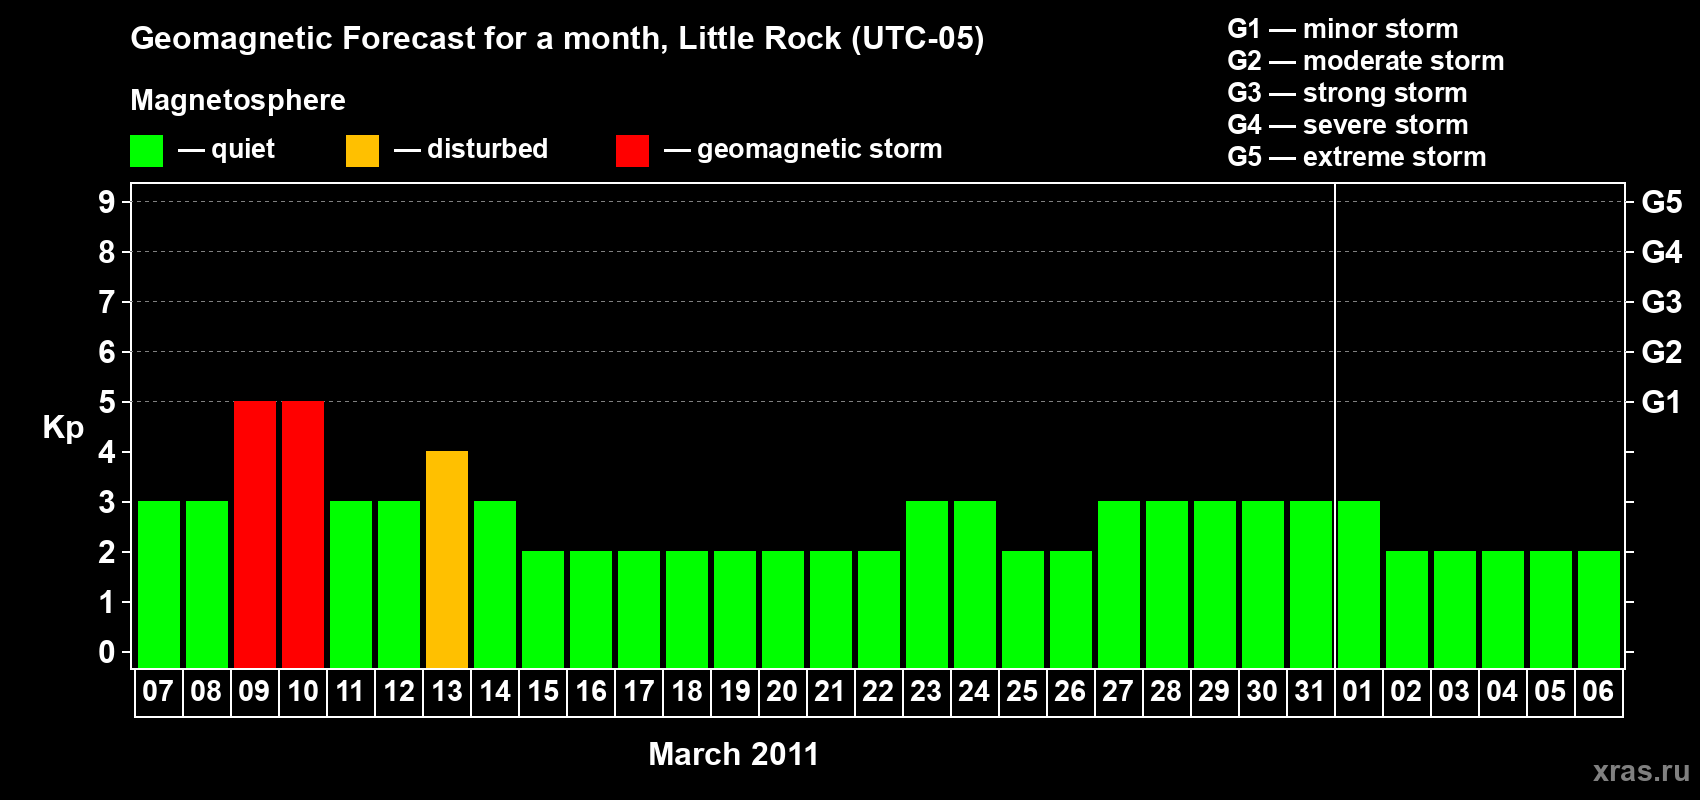Click the date label 11

point(350,692)
